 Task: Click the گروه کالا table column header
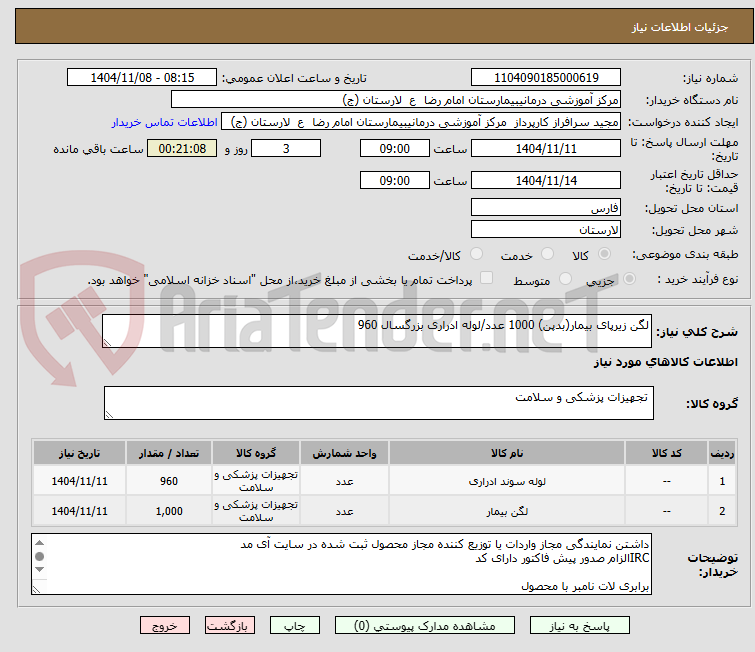[x=256, y=453]
